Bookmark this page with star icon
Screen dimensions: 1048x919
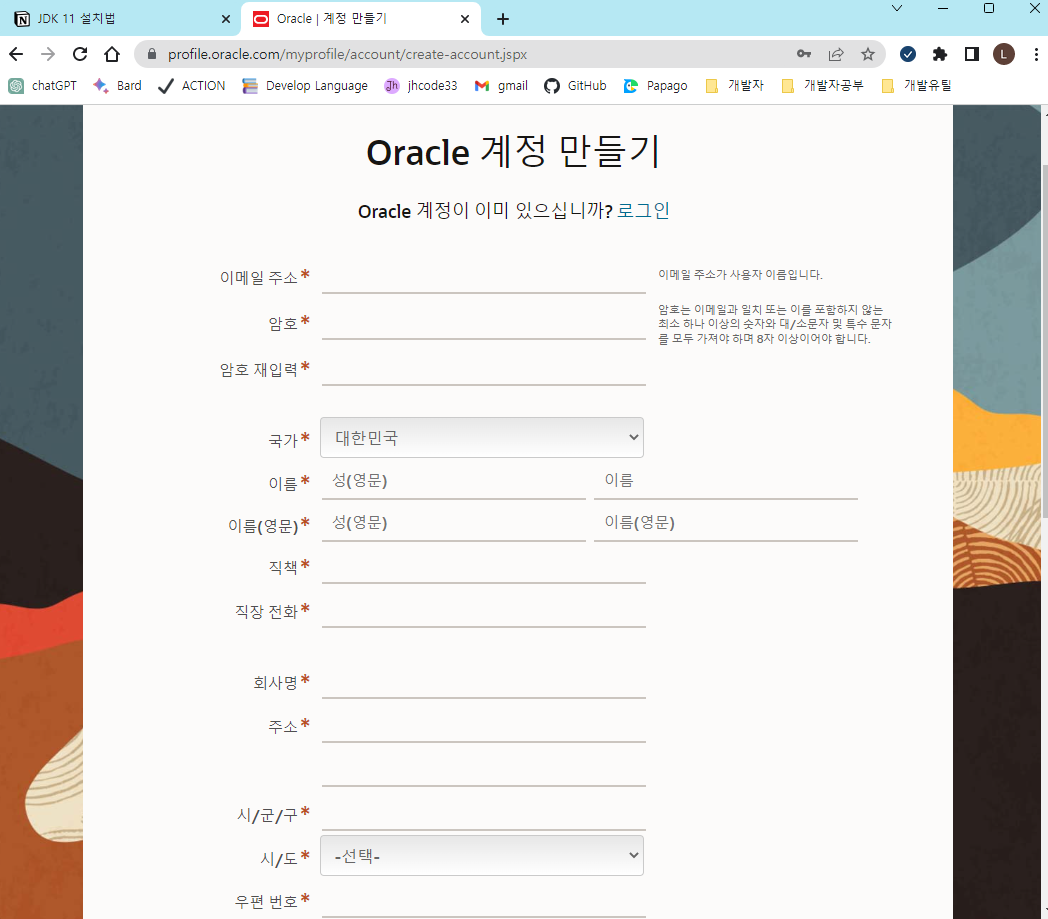[x=868, y=54]
